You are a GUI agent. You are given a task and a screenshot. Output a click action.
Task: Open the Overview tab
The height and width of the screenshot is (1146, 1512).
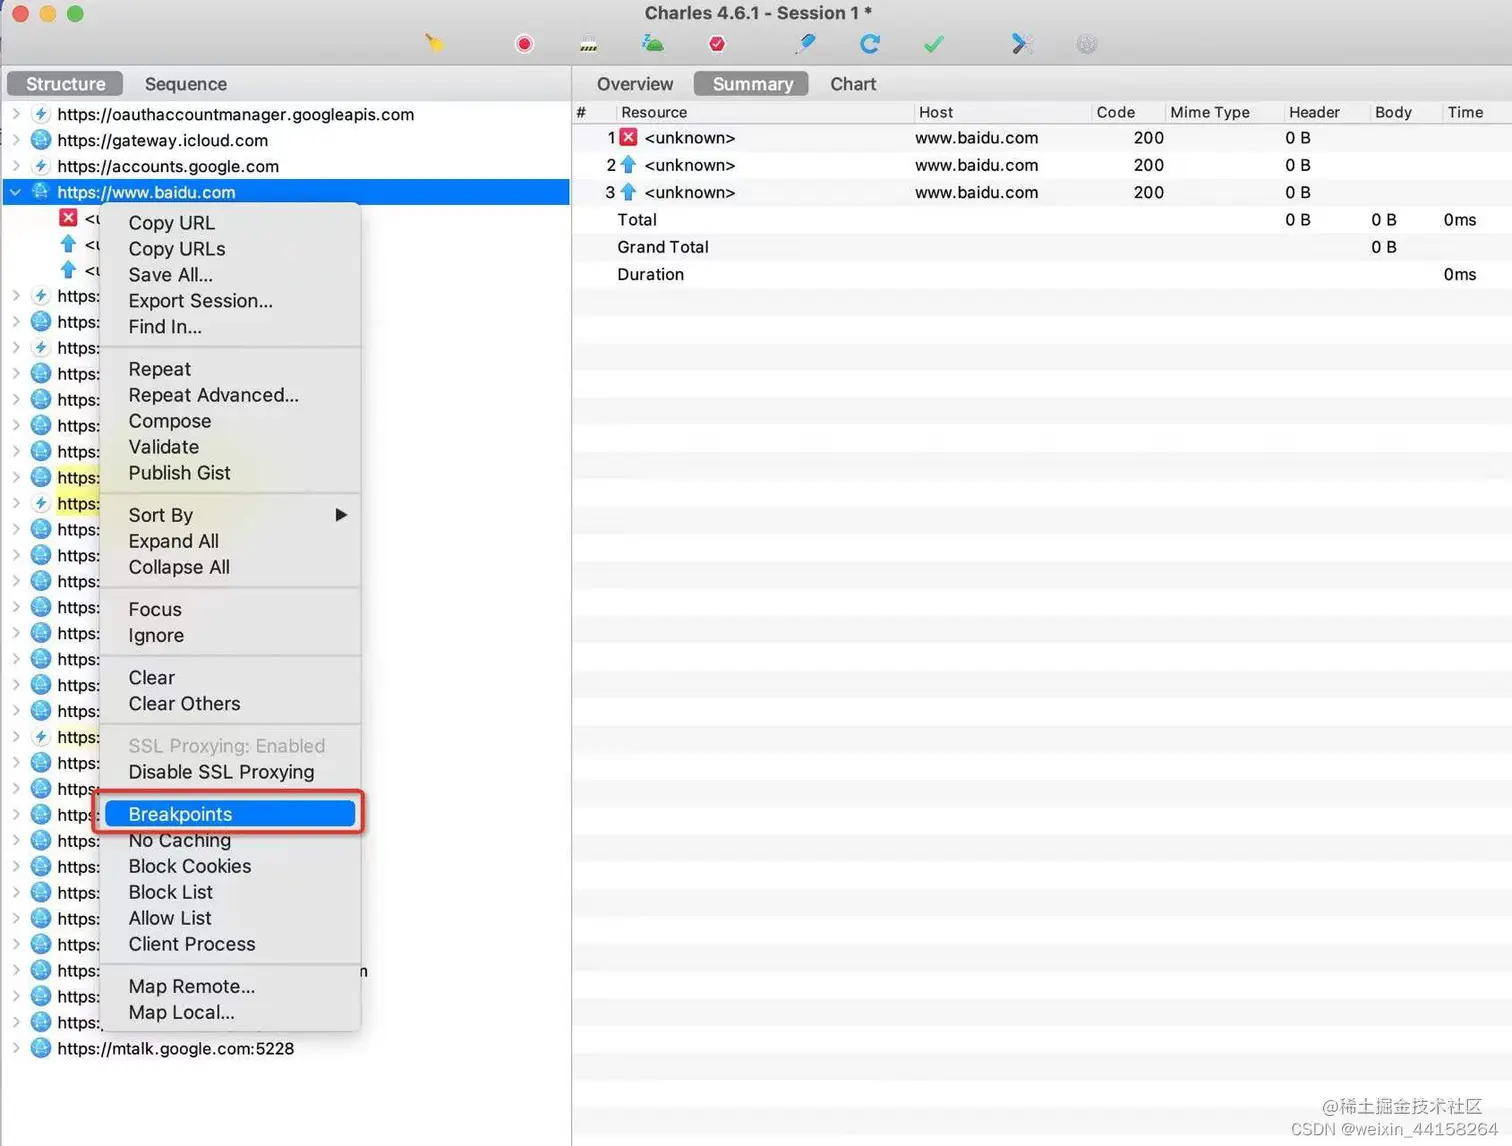(635, 84)
